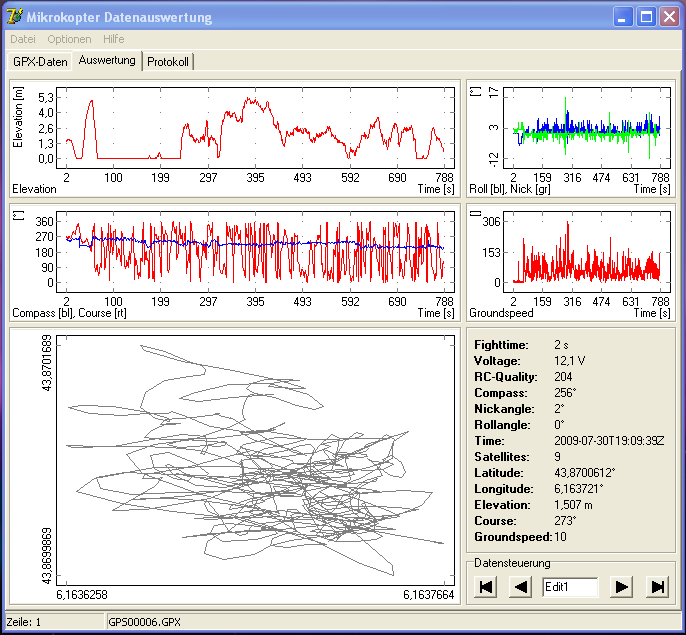Switch to the GPX-Daten tab
This screenshot has width=686, height=635.
click(x=40, y=62)
